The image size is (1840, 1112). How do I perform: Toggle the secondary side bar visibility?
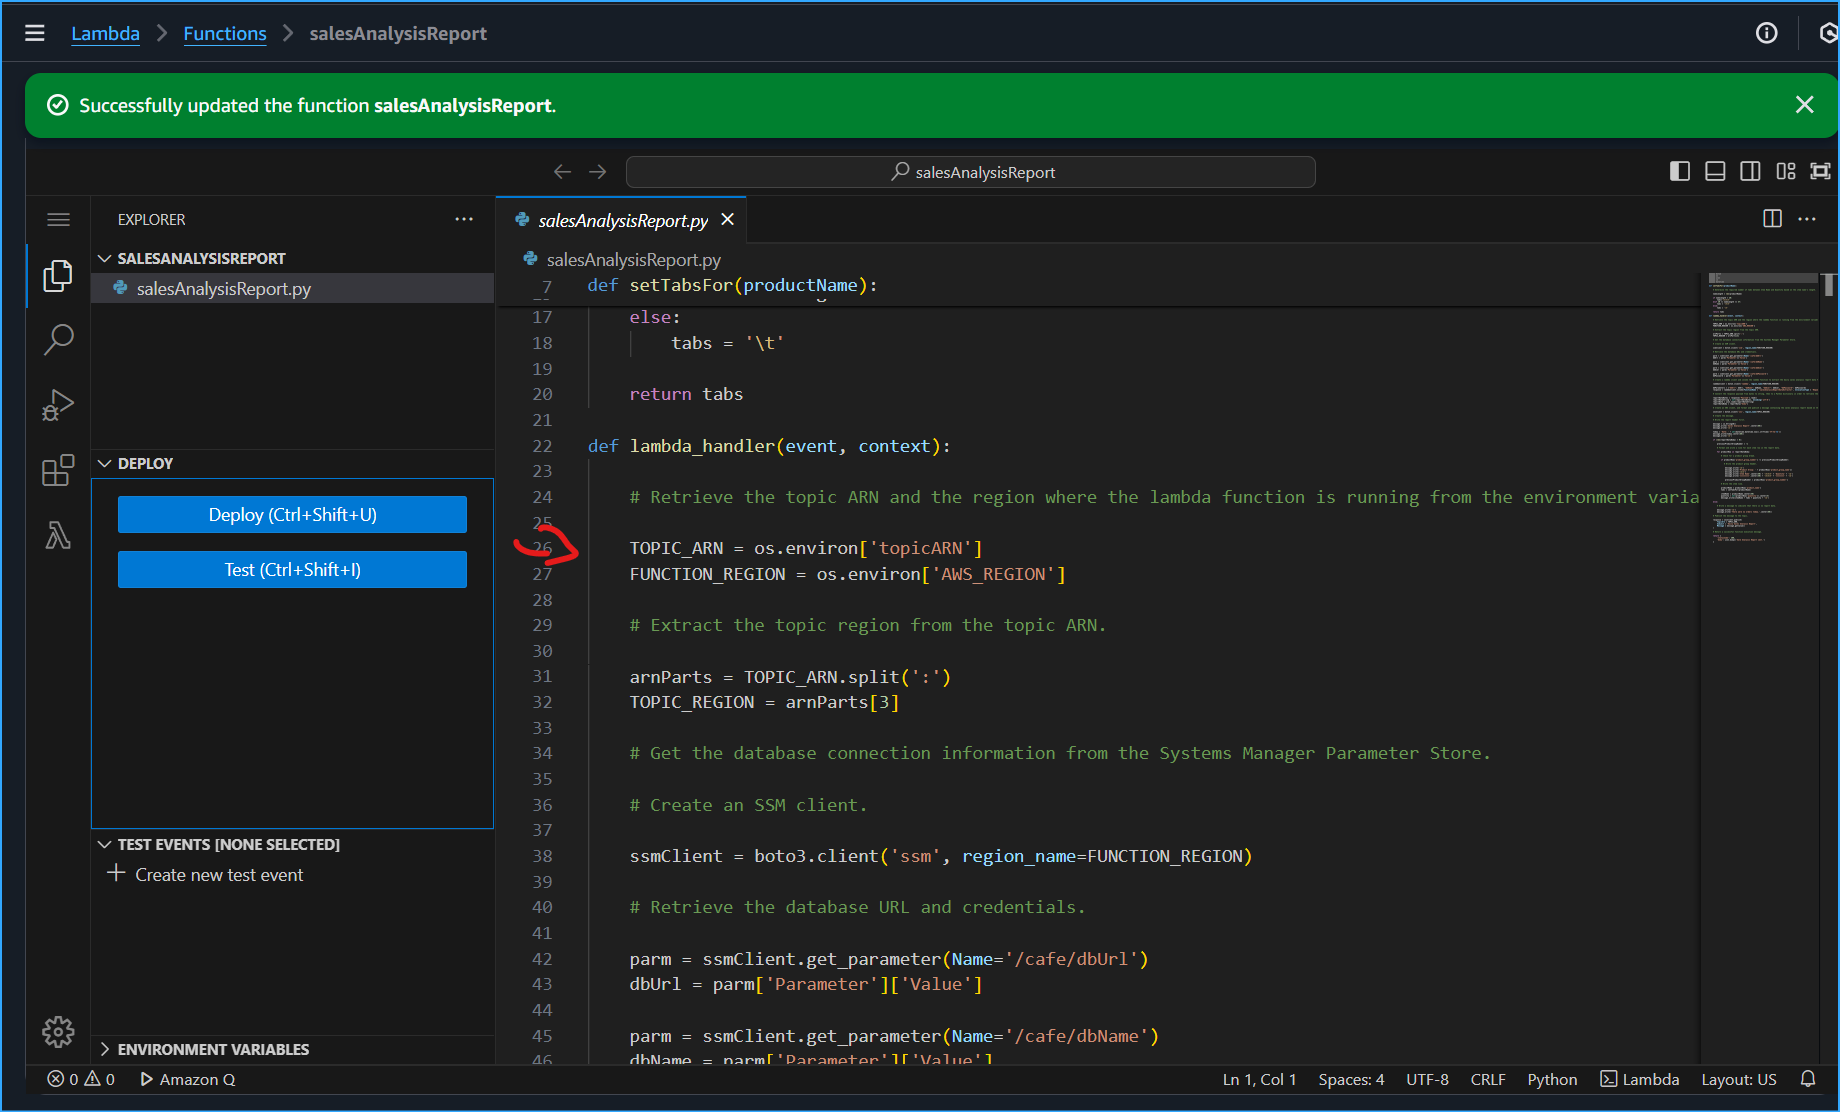pos(1750,171)
